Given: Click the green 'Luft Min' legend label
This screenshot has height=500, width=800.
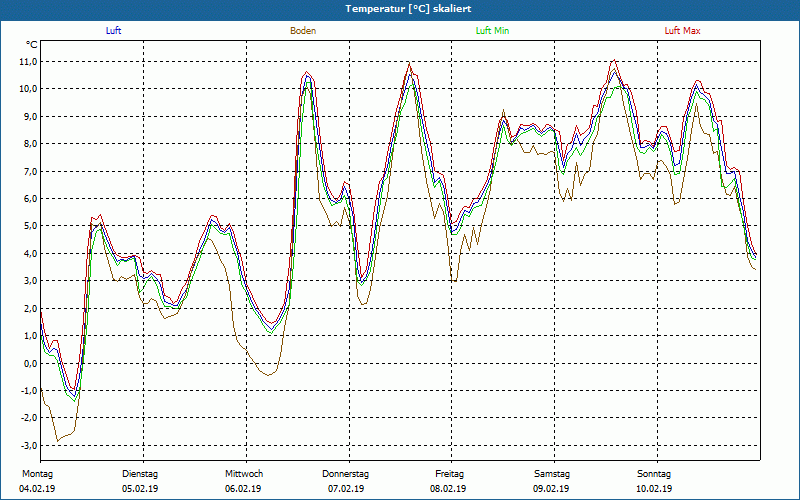Looking at the screenshot, I should pos(492,31).
